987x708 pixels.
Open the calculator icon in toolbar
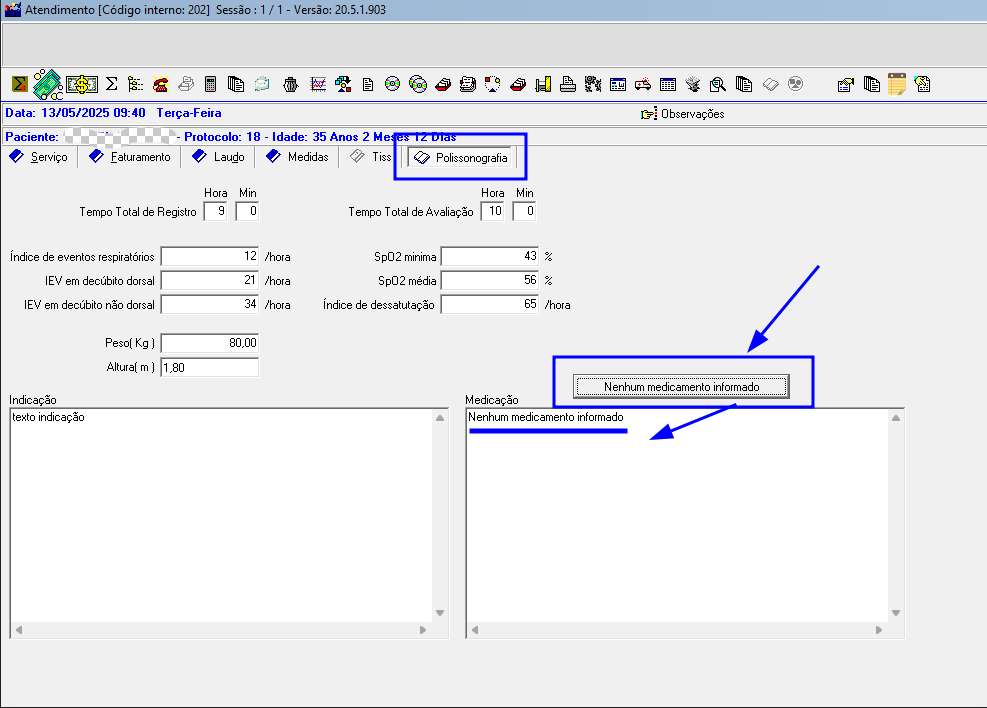211,84
